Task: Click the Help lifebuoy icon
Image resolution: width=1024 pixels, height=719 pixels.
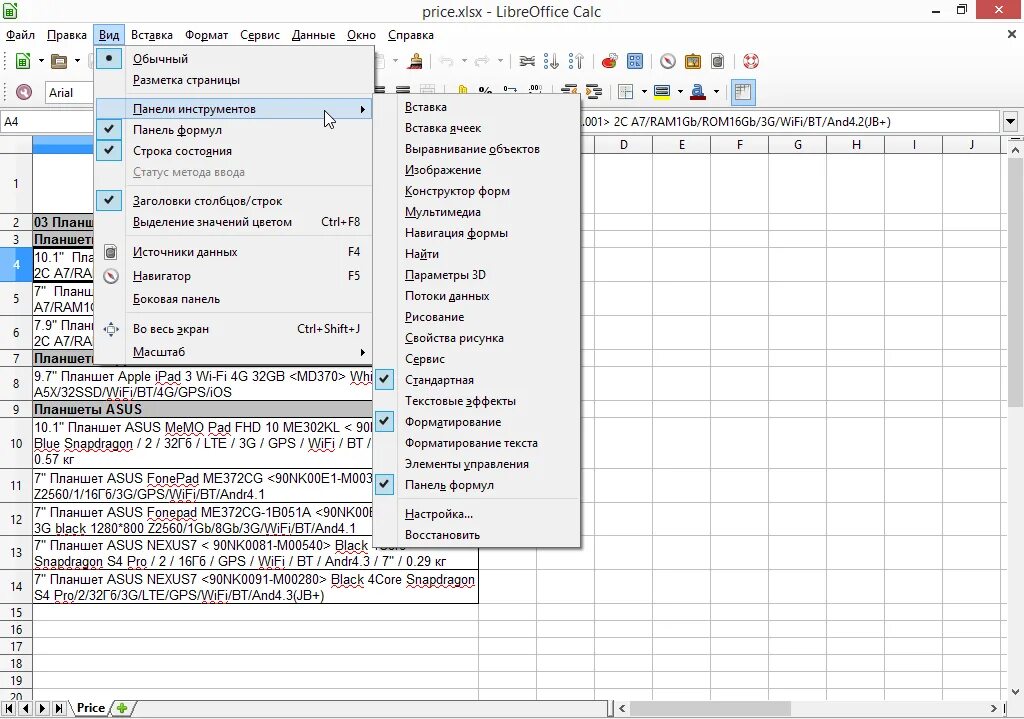Action: click(749, 60)
